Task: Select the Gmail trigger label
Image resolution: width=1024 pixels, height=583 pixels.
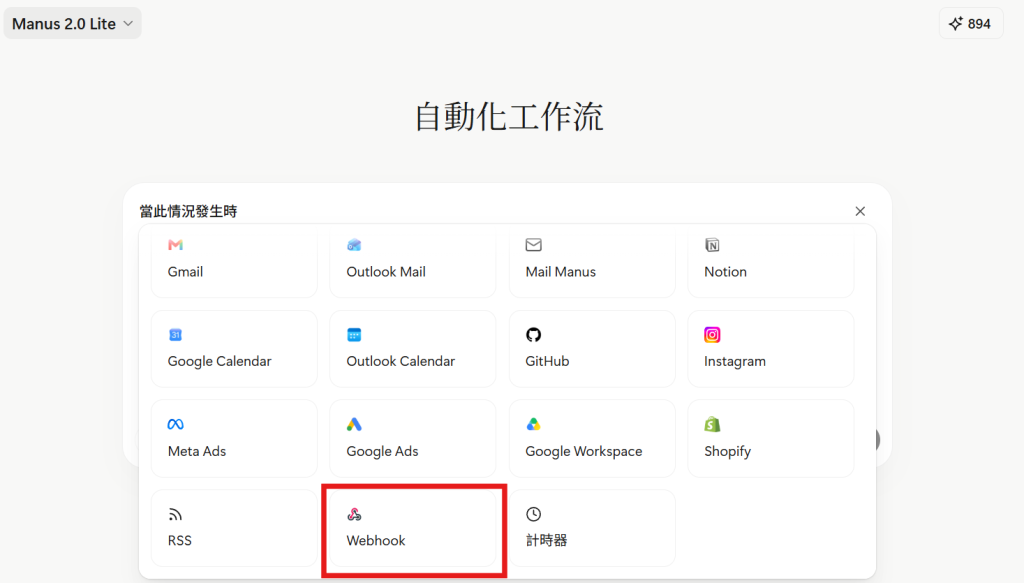Action: pos(185,272)
